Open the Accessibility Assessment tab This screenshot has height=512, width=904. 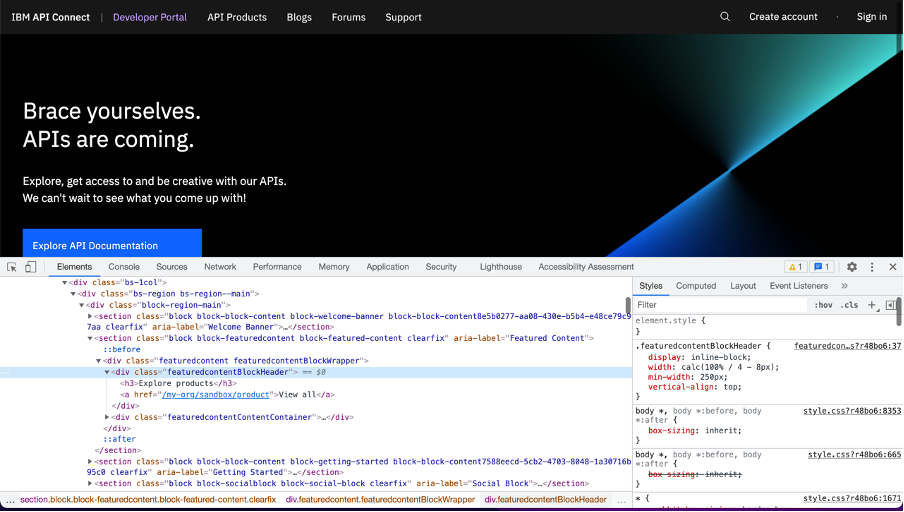coord(586,267)
